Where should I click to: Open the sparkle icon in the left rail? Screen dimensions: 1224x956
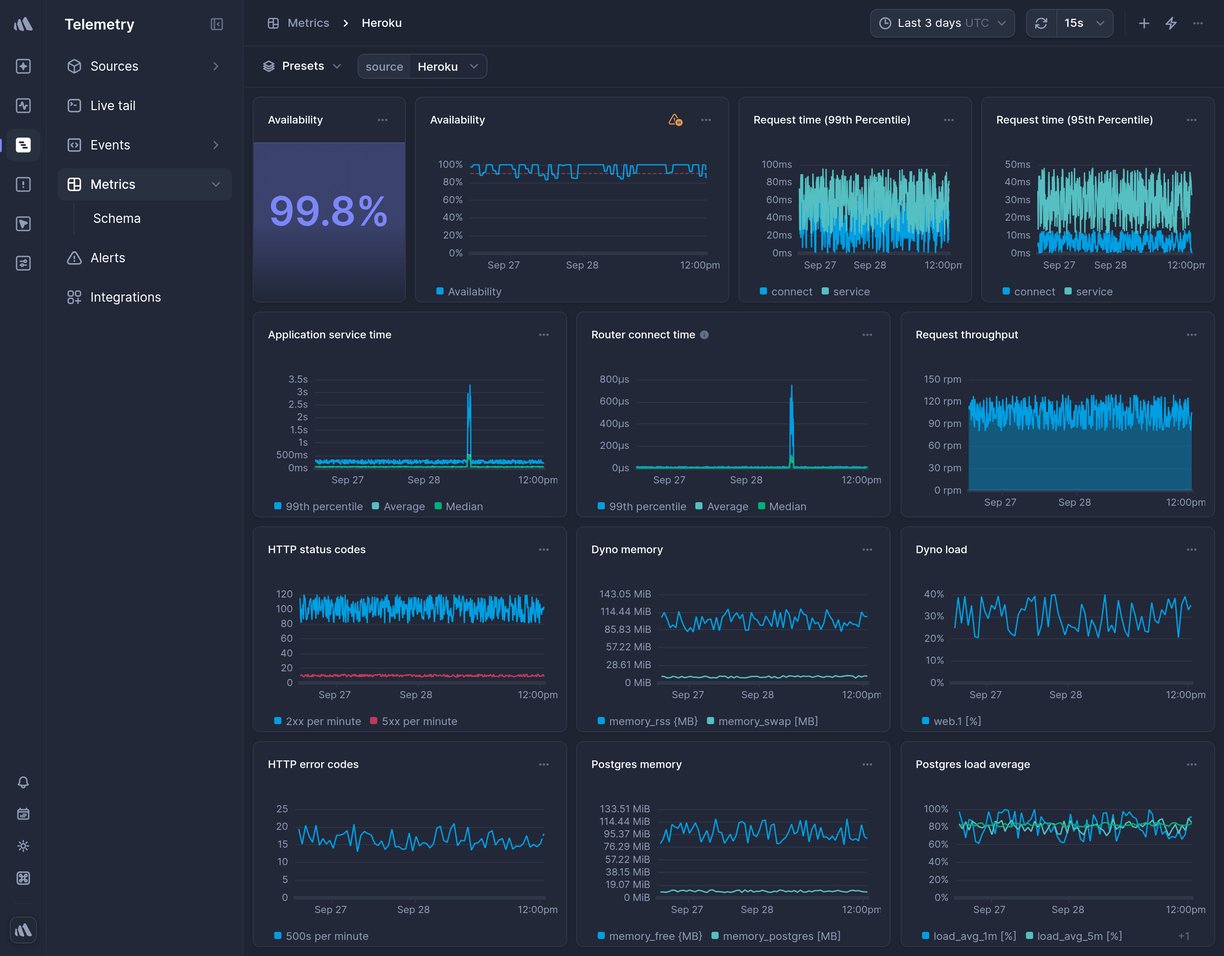23,66
